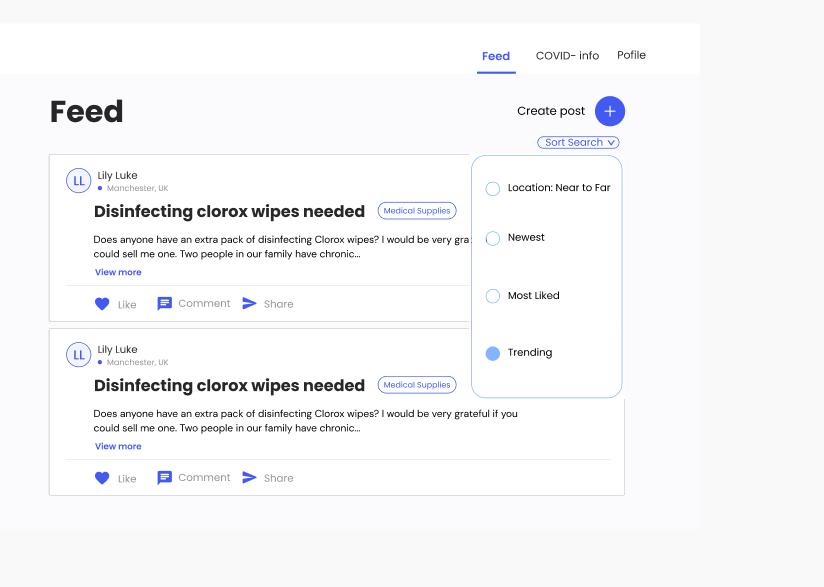This screenshot has height=587, width=824.
Task: Select the Most Liked radio option
Action: pos(492,296)
